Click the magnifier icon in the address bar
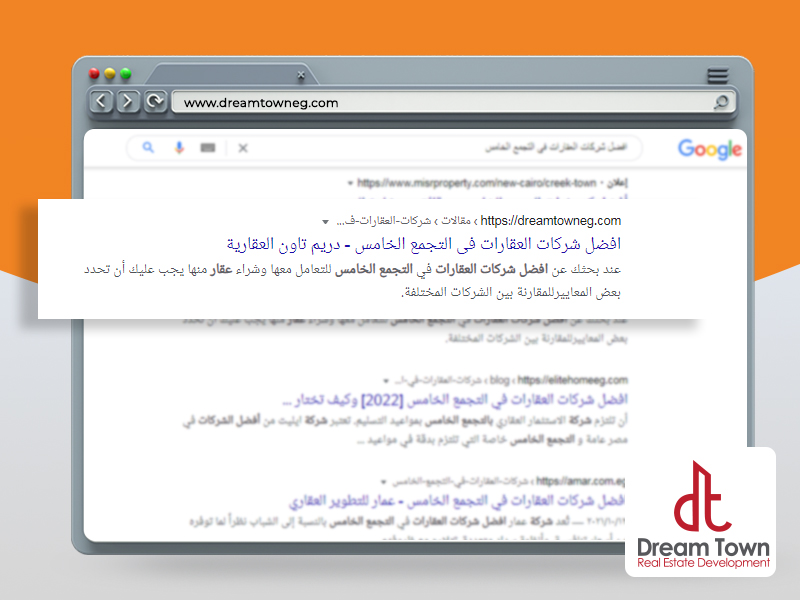Screen dimensions: 800x600 (x=721, y=103)
